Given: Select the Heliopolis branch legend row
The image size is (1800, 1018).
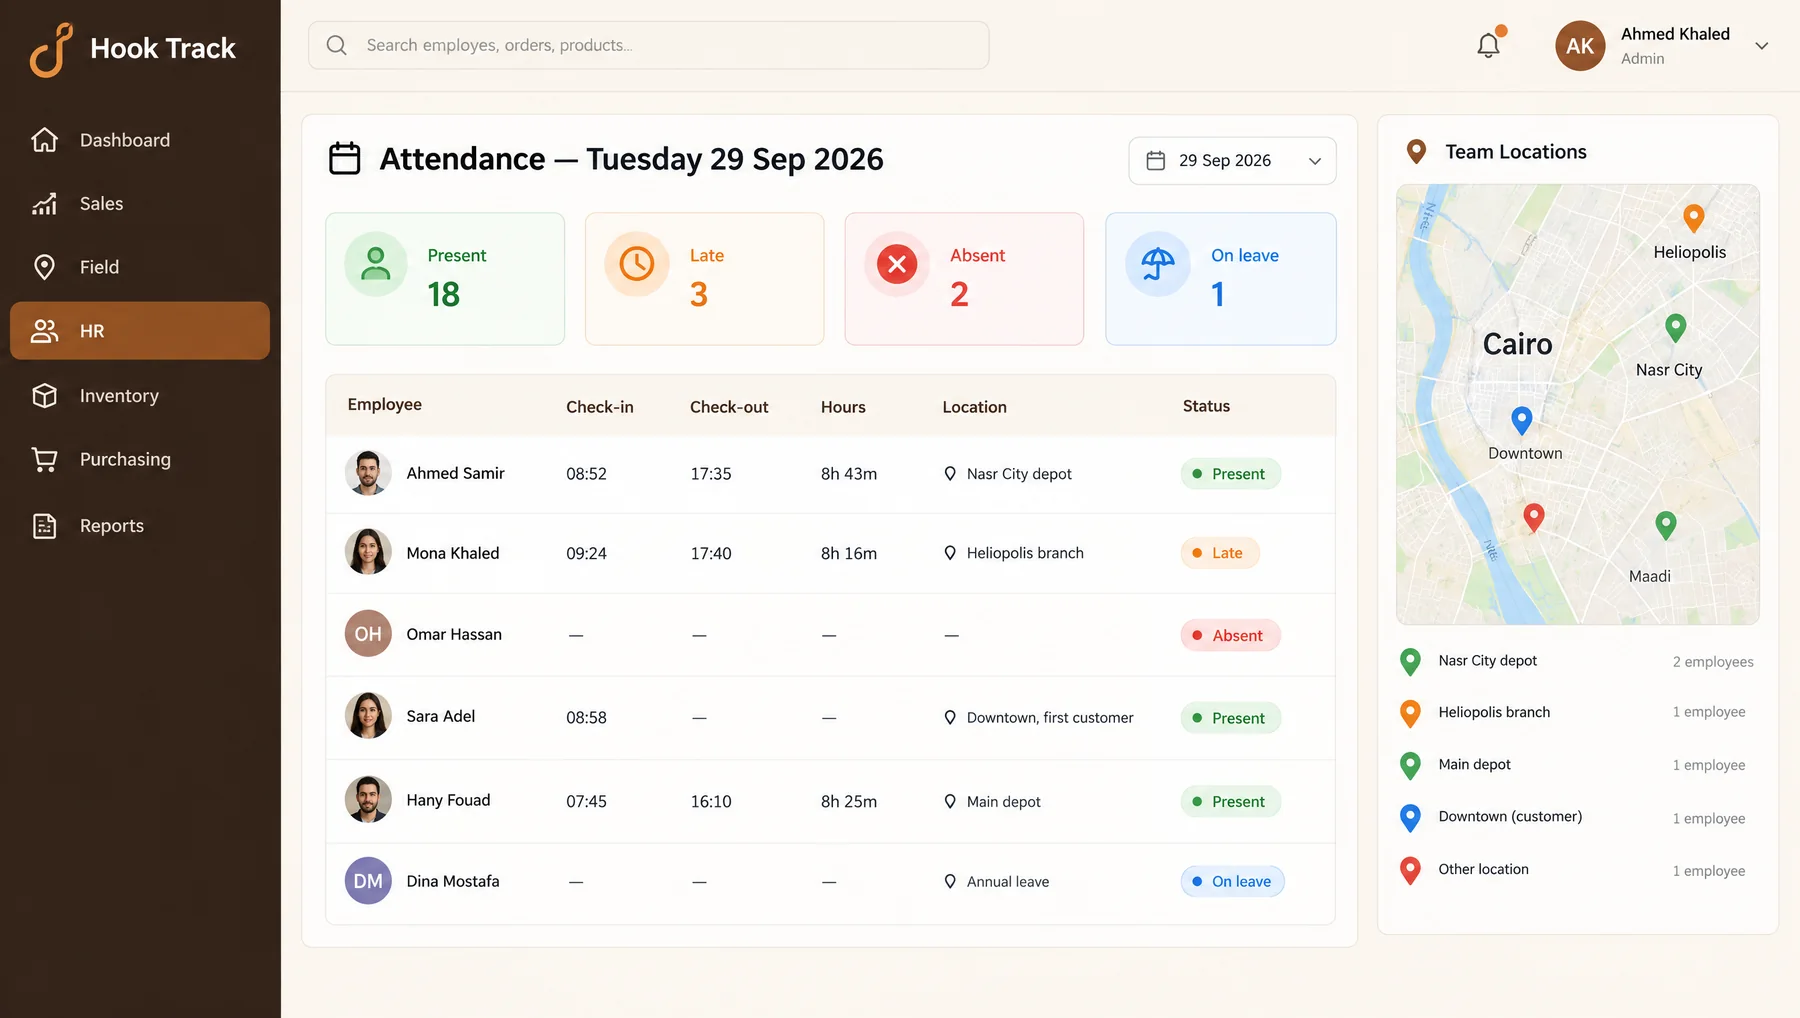Looking at the screenshot, I should [1577, 712].
